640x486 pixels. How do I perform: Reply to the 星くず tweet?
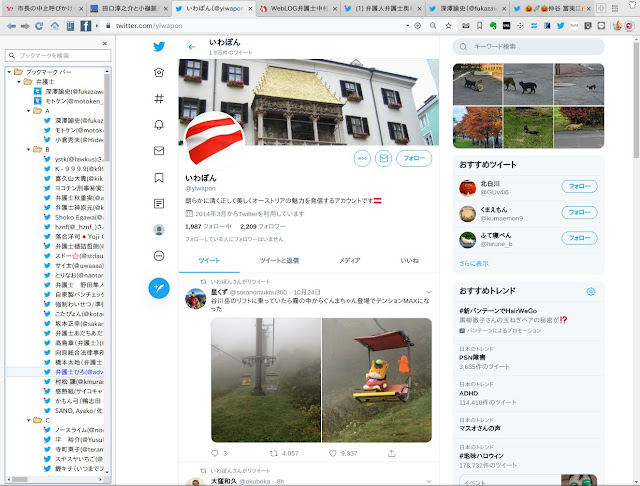[215, 453]
